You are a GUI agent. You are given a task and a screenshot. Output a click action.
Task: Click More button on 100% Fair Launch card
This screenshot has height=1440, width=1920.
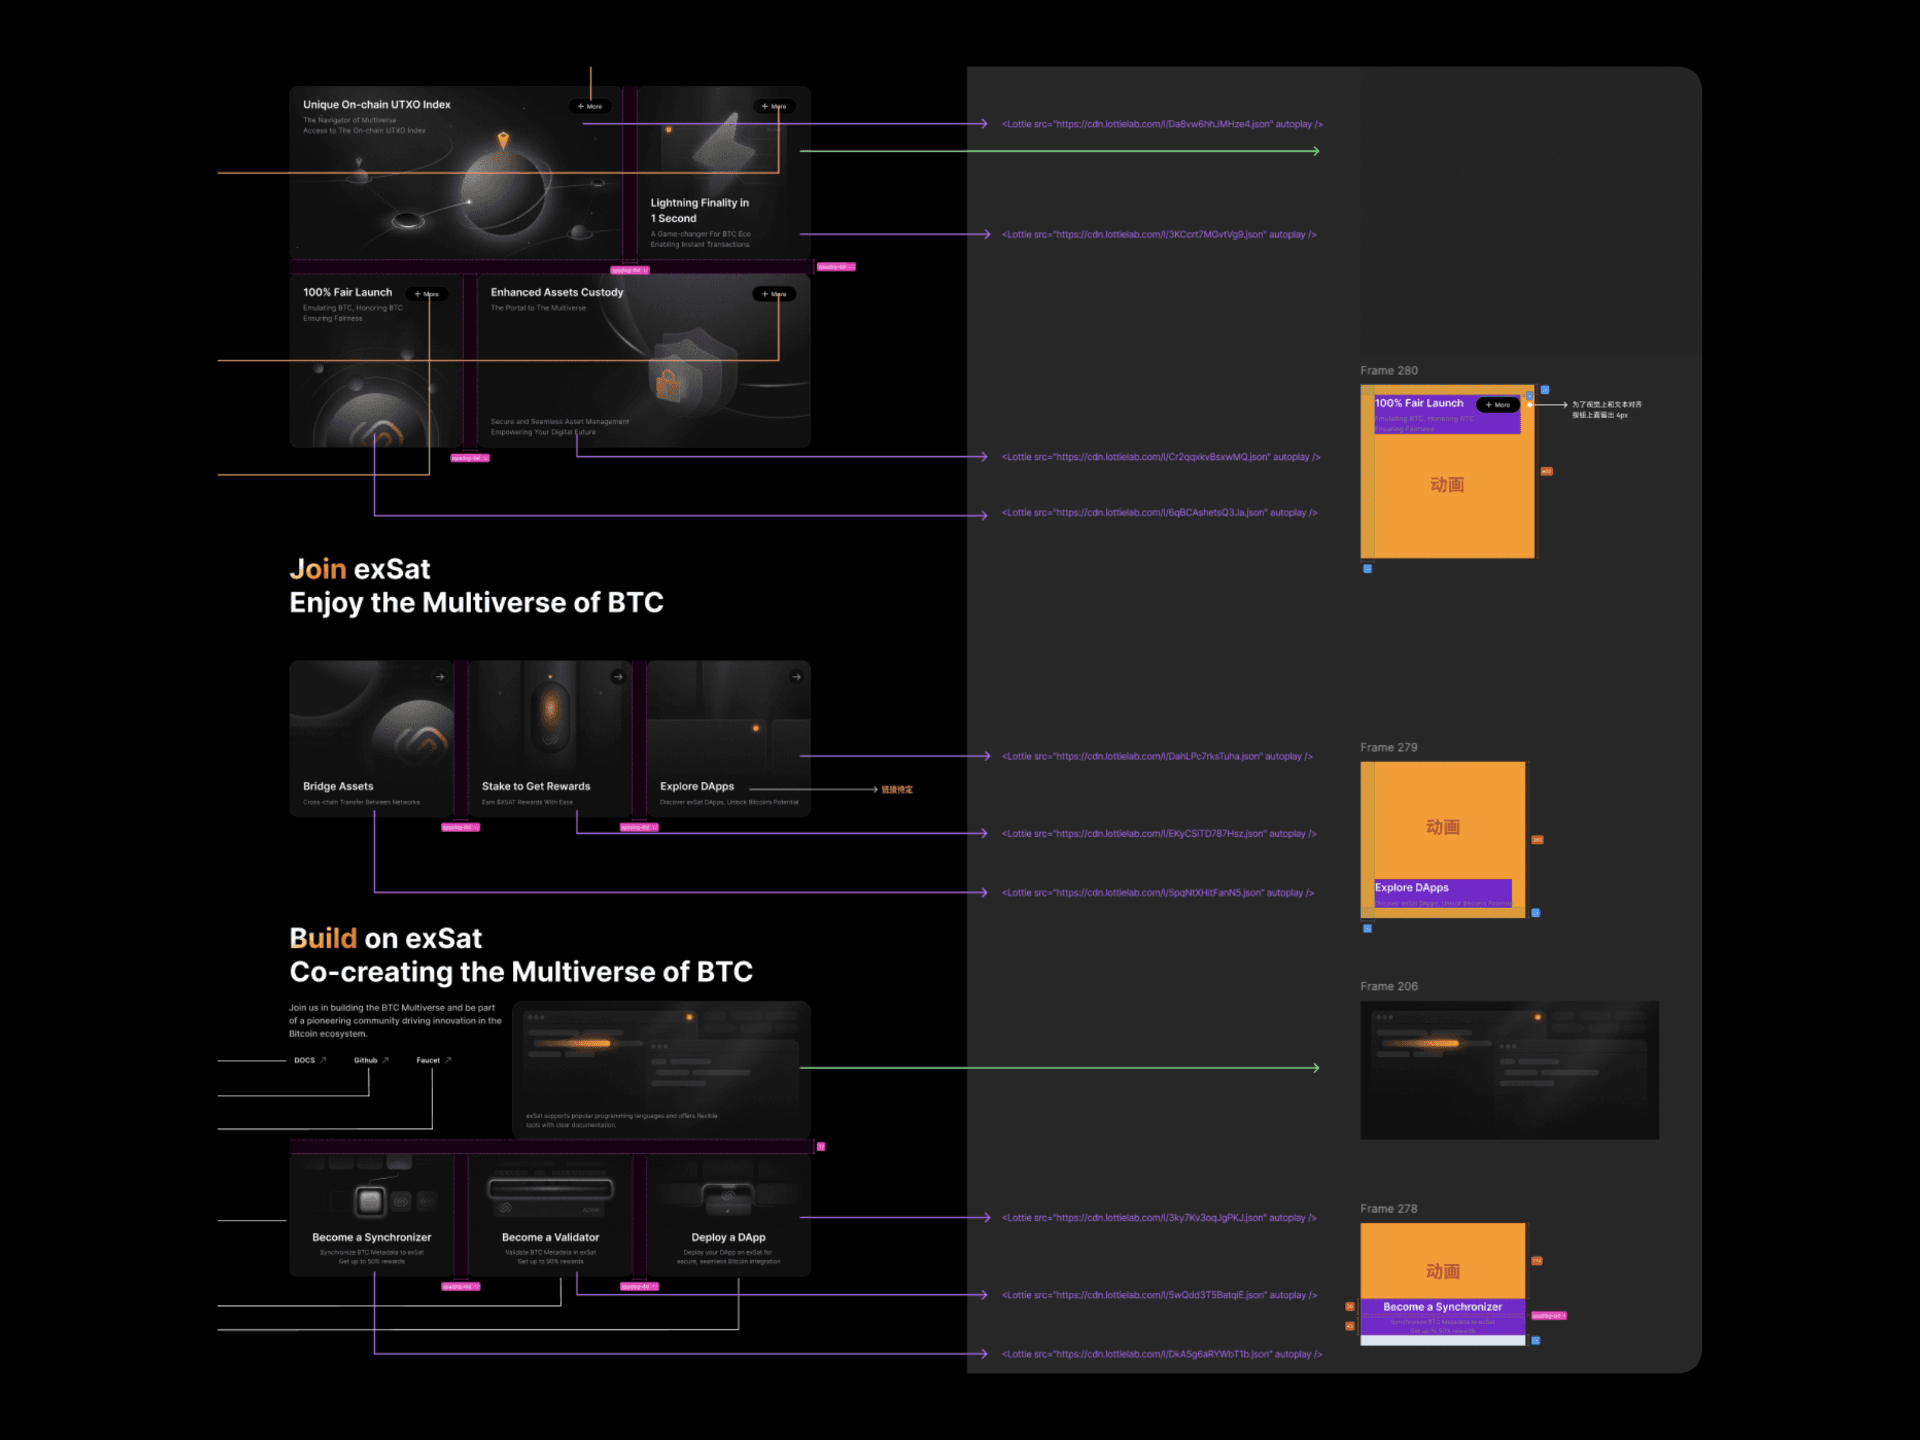point(427,294)
